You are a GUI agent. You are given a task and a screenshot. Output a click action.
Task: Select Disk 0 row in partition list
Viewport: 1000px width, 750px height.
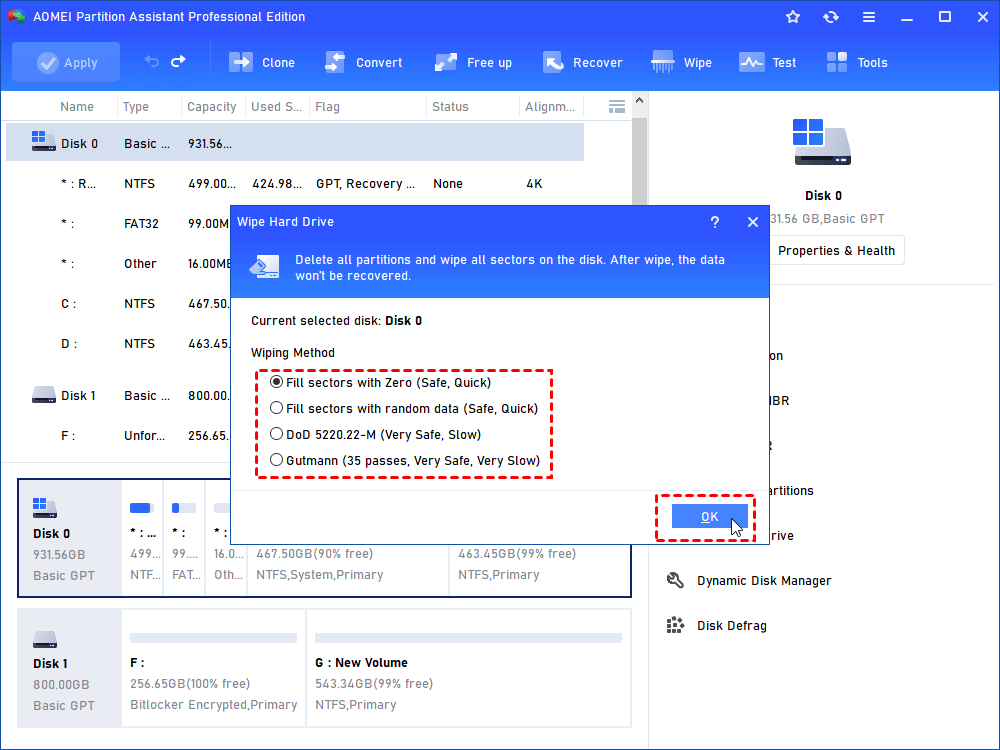tap(295, 143)
